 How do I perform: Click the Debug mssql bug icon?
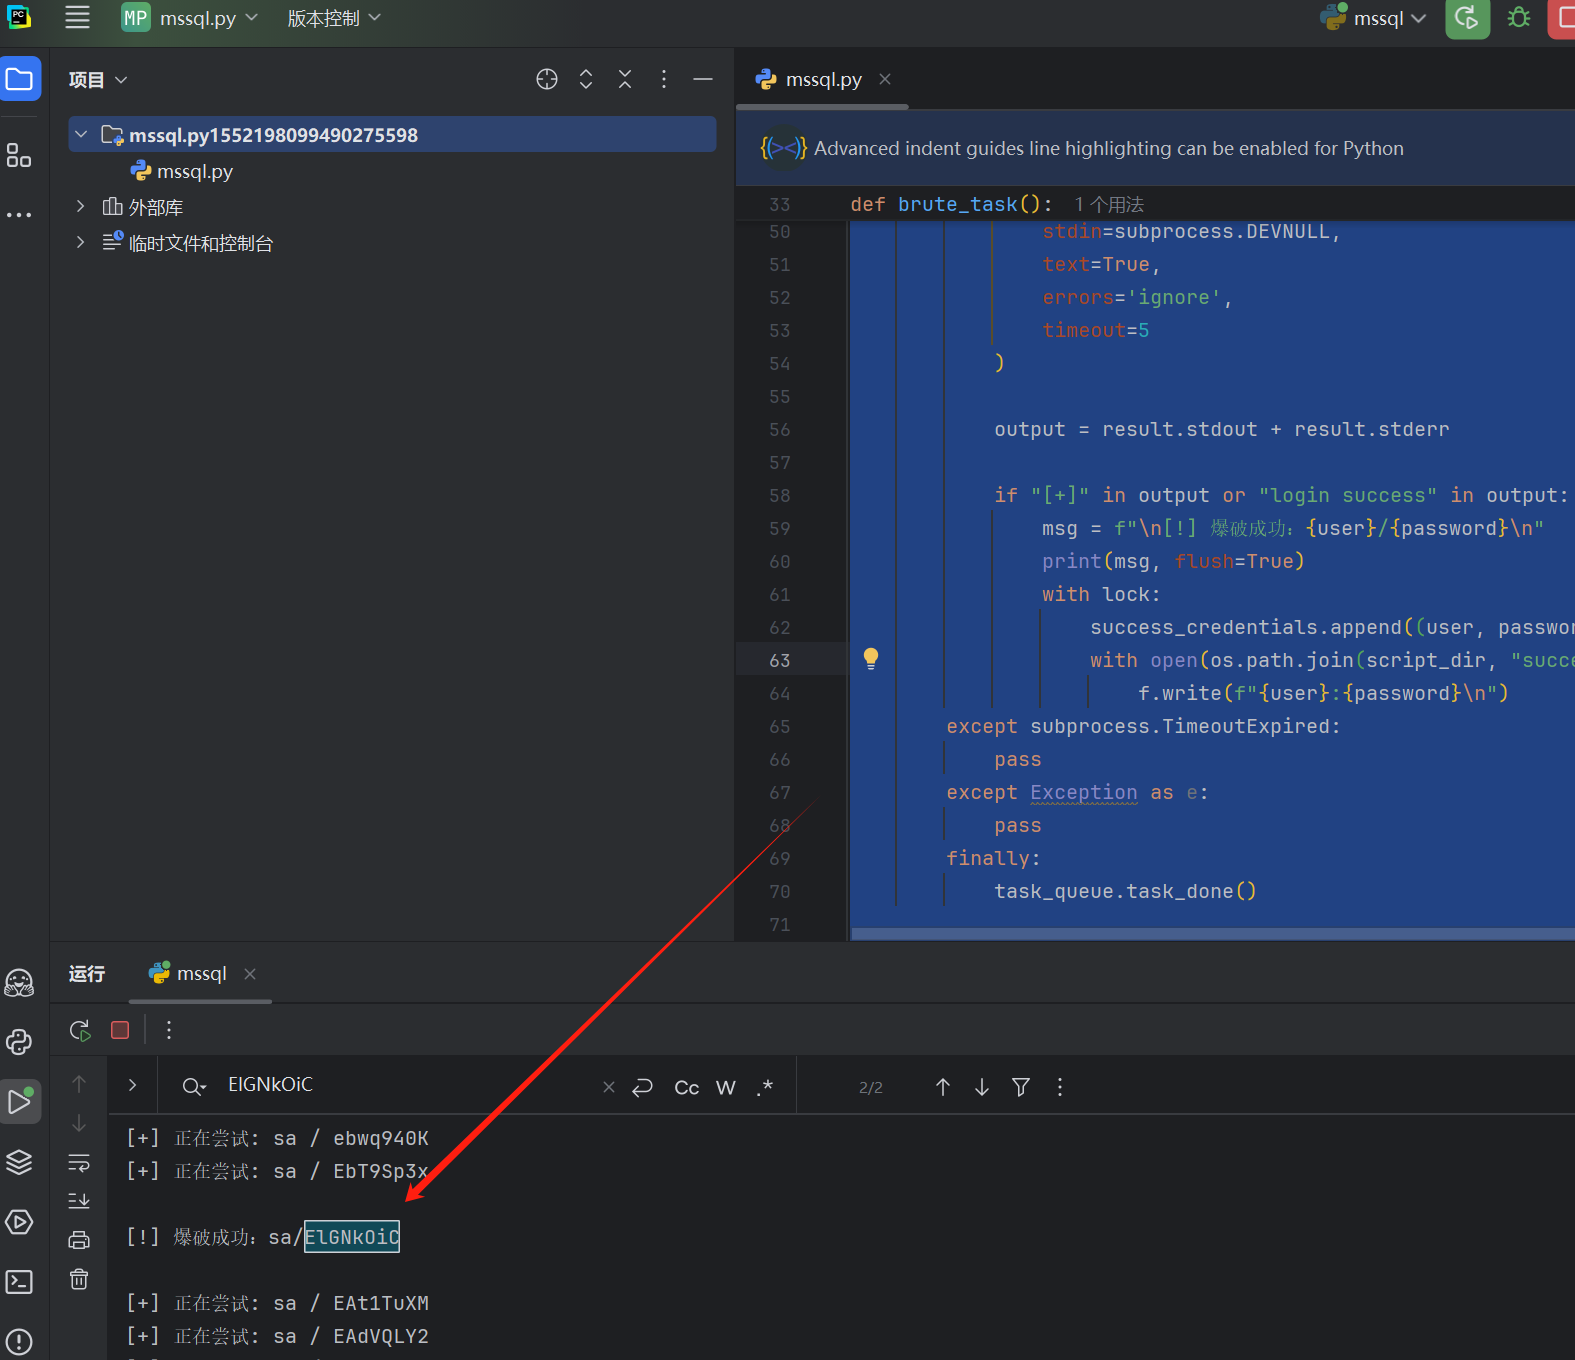point(1519,18)
